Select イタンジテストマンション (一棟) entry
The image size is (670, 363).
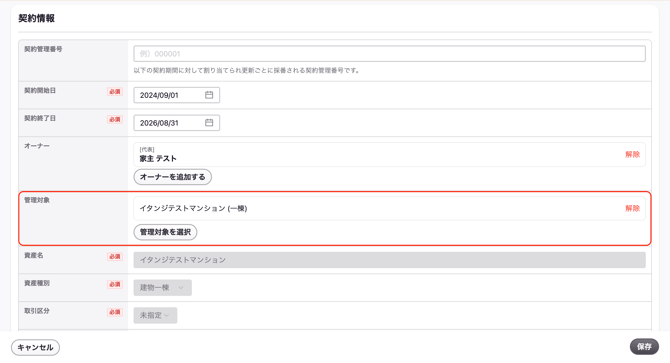[389, 208]
